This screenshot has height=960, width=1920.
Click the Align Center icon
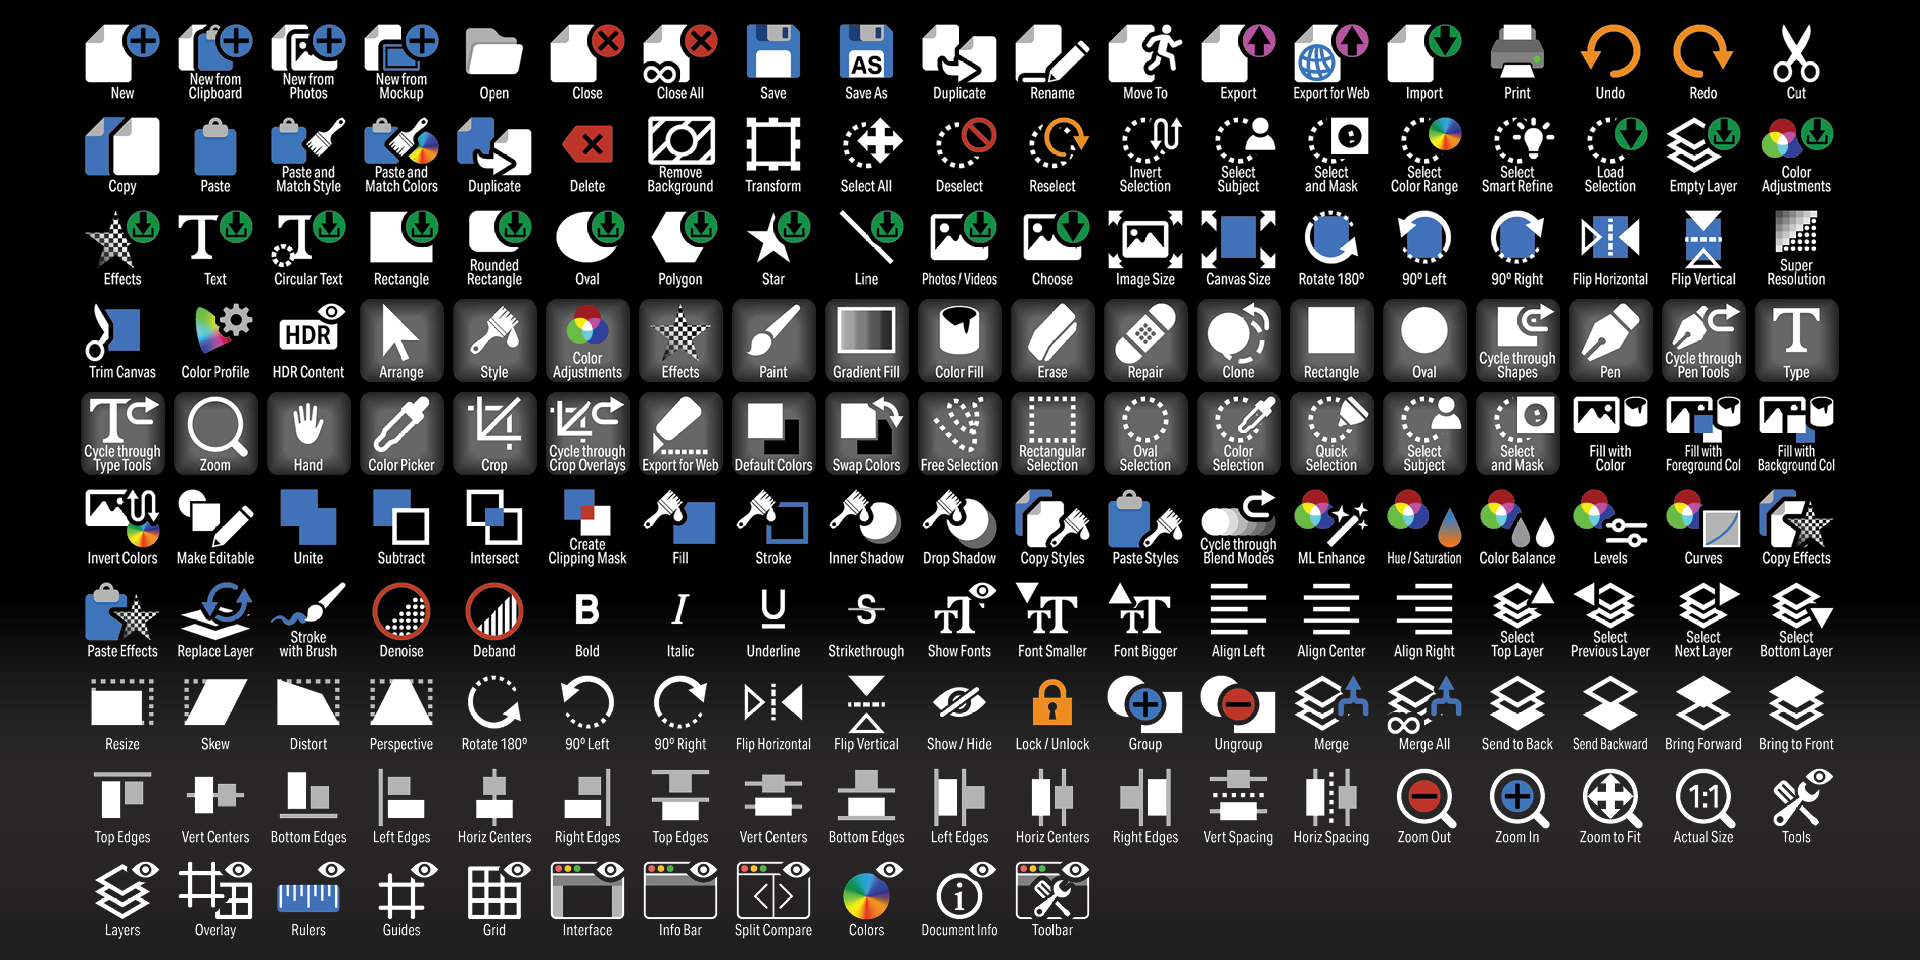pos(1331,609)
